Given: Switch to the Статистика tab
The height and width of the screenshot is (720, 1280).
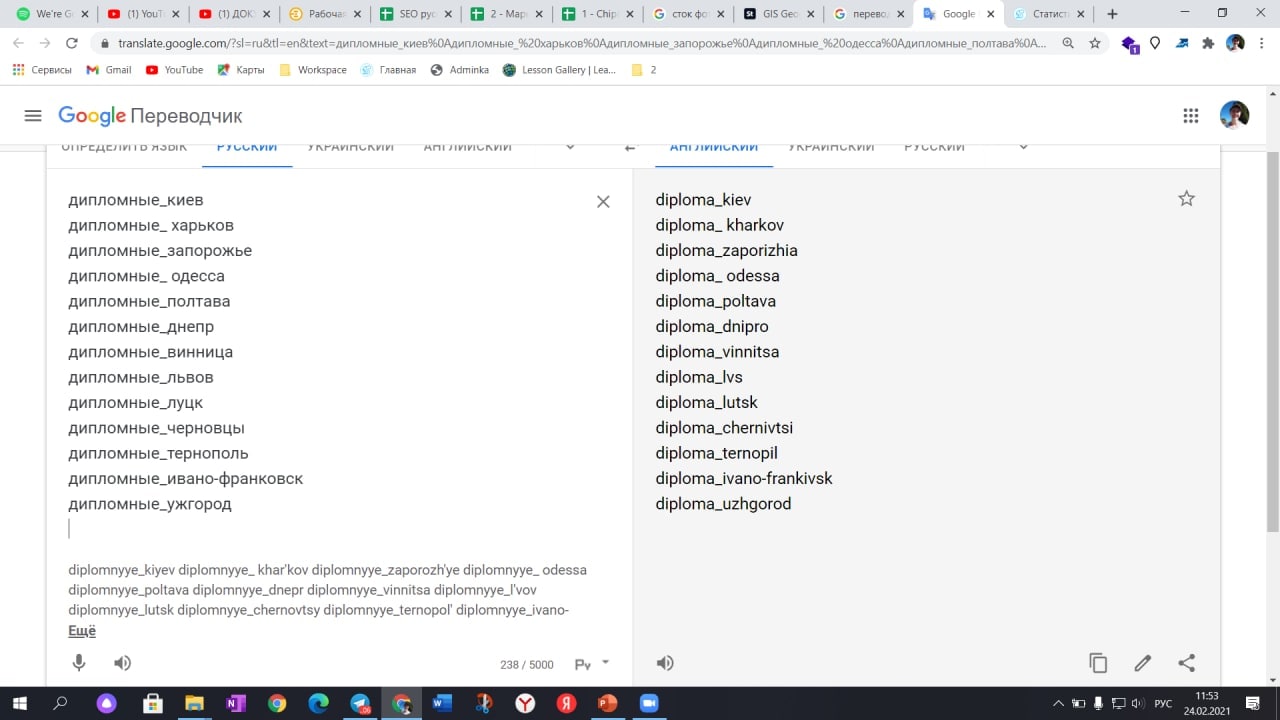Looking at the screenshot, I should coord(1047,14).
